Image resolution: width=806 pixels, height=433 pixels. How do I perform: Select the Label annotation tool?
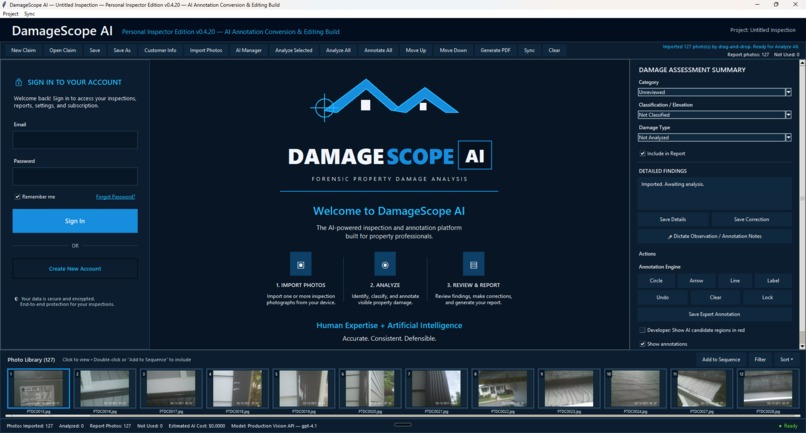tap(773, 281)
